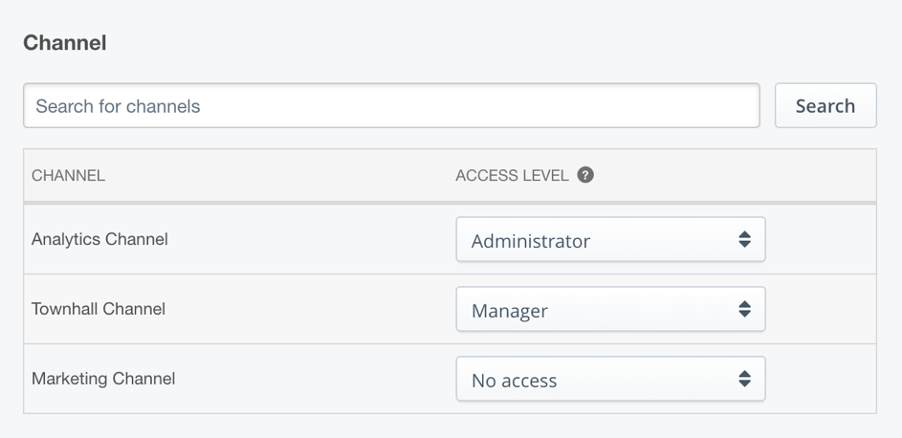This screenshot has height=438, width=902.
Task: Select the Marketing Channel row name
Action: (104, 379)
